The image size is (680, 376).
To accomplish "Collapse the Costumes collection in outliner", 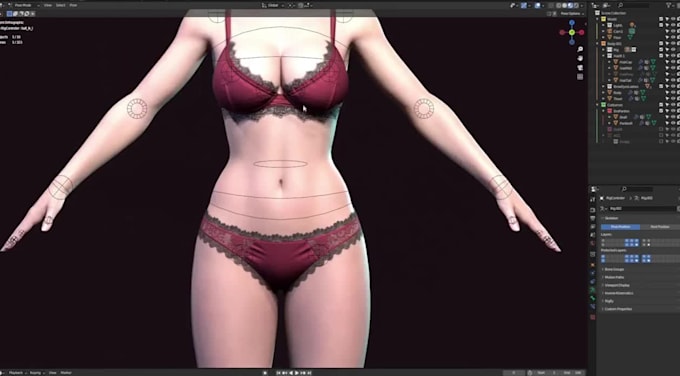I will point(597,105).
